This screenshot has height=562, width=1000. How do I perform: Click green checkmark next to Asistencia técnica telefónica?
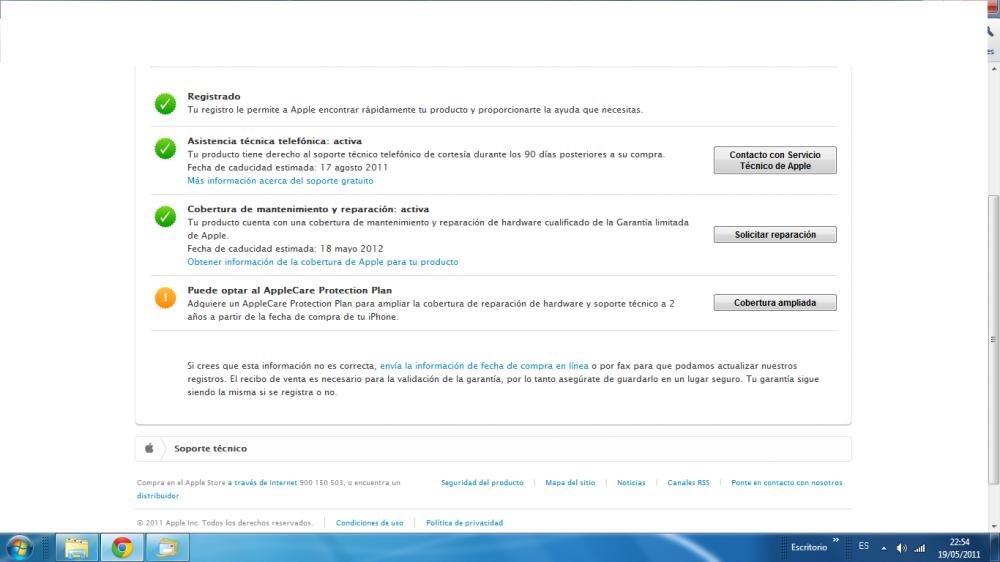click(x=165, y=148)
